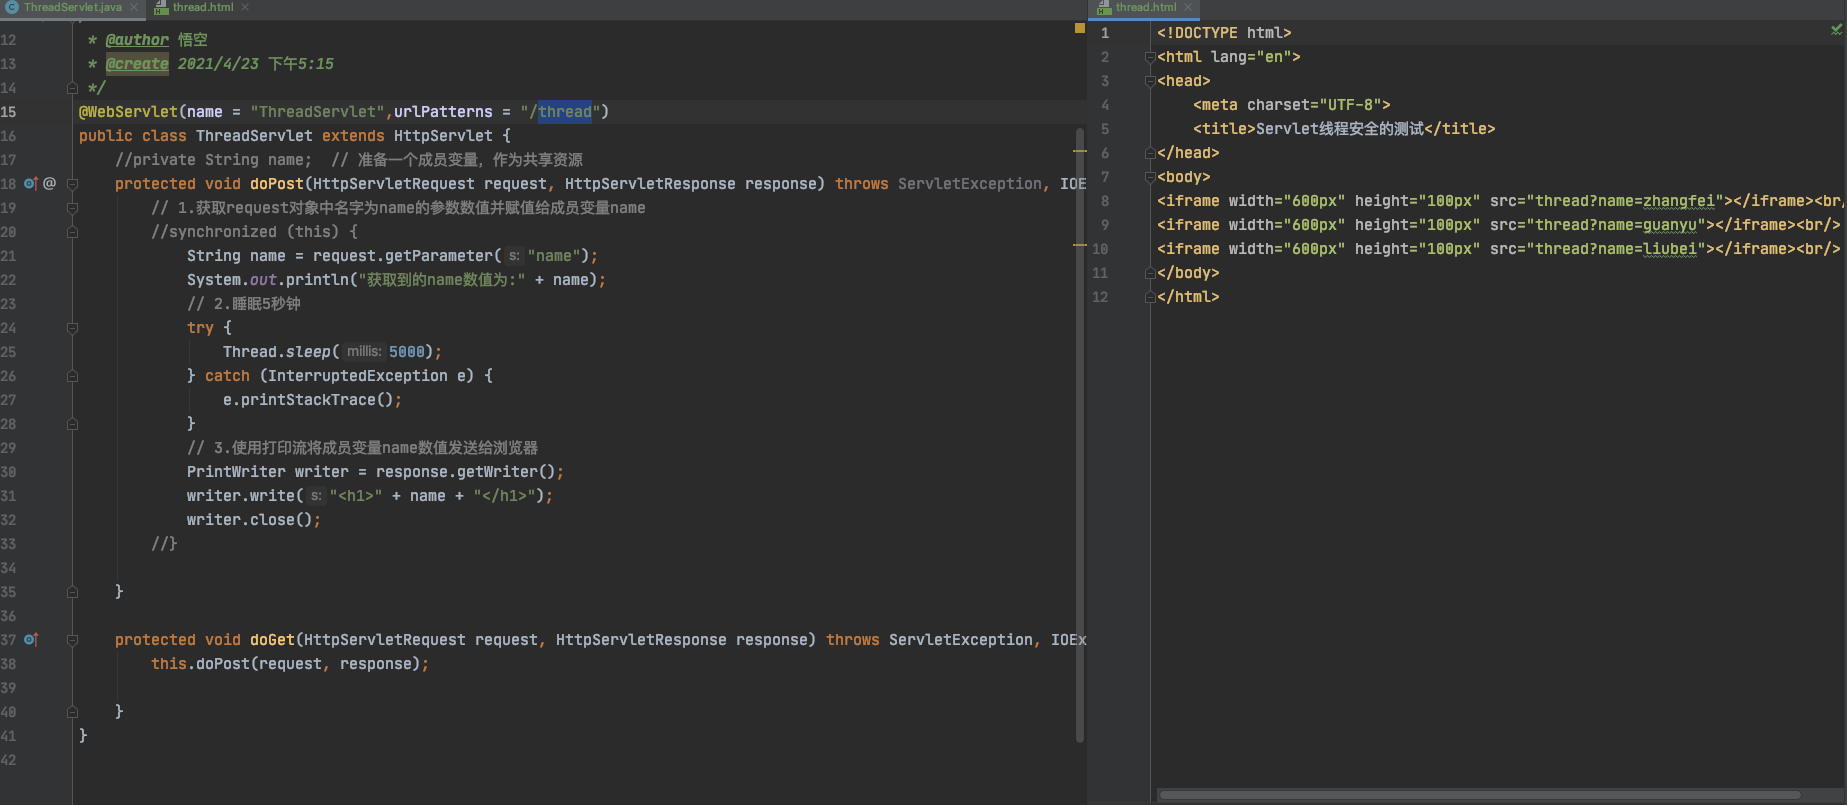Click the HTML file icon on right thread.html tab
The image size is (1847, 805).
1104,7
